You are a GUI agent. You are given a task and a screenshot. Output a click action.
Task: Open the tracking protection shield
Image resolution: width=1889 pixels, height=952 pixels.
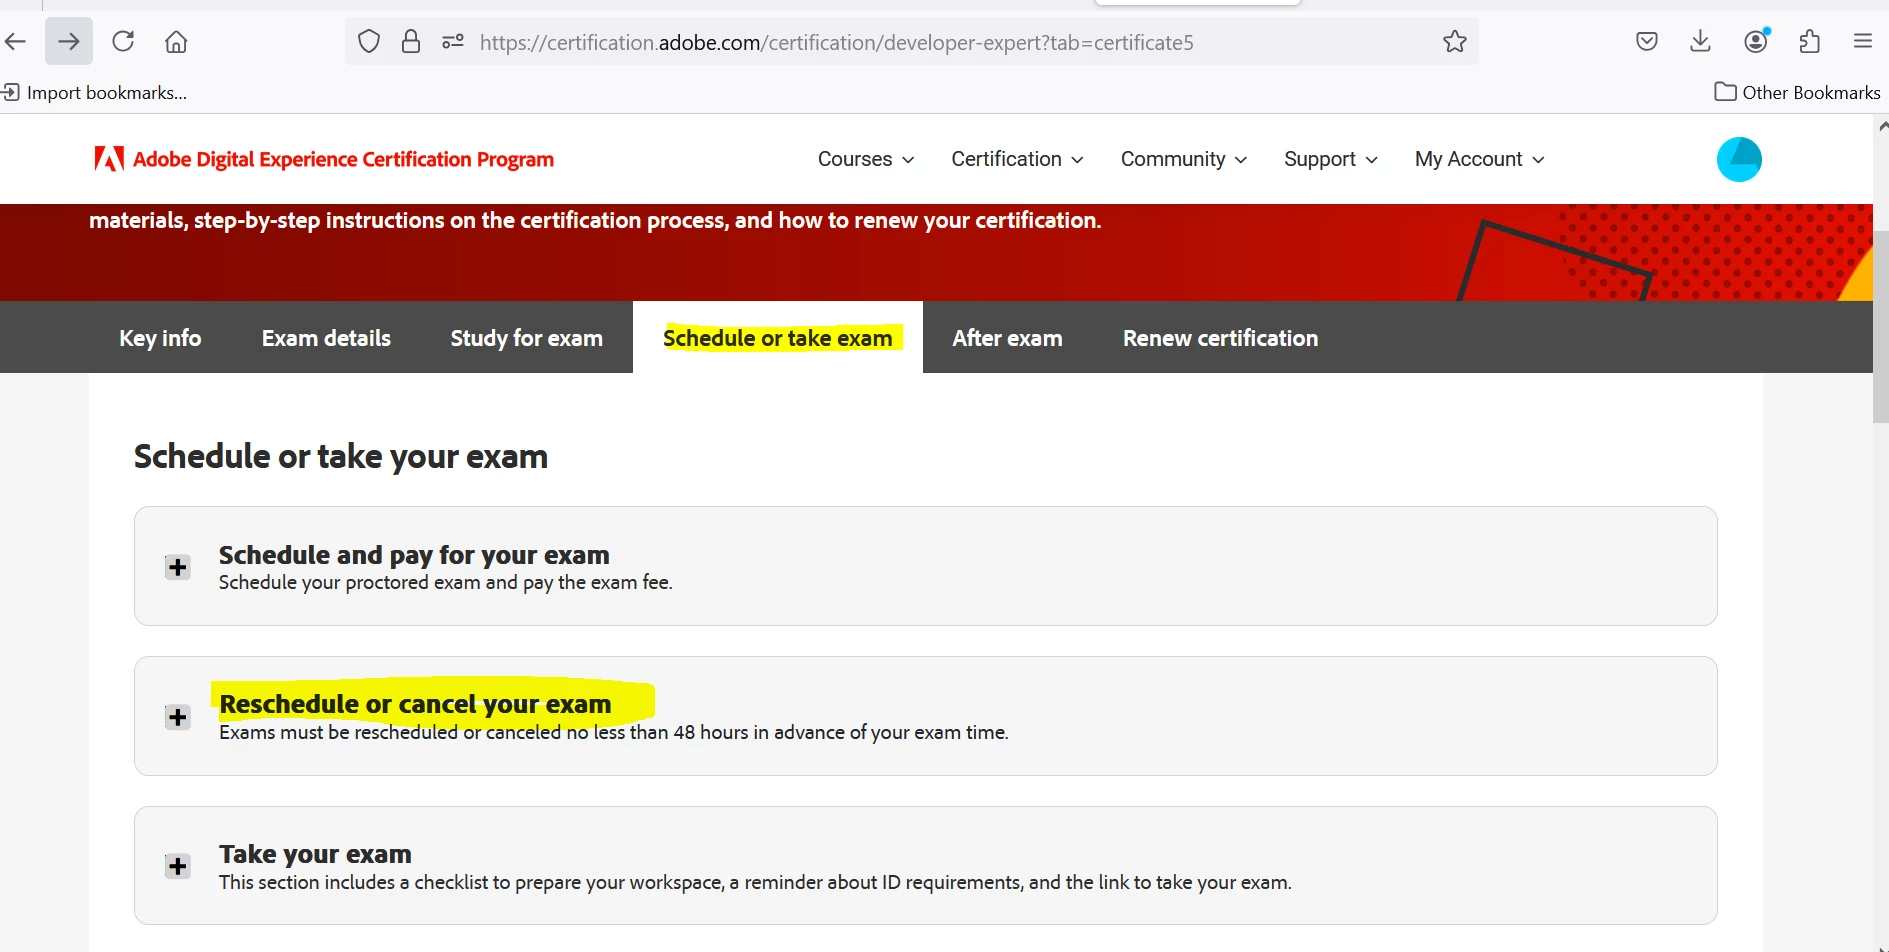coord(369,41)
